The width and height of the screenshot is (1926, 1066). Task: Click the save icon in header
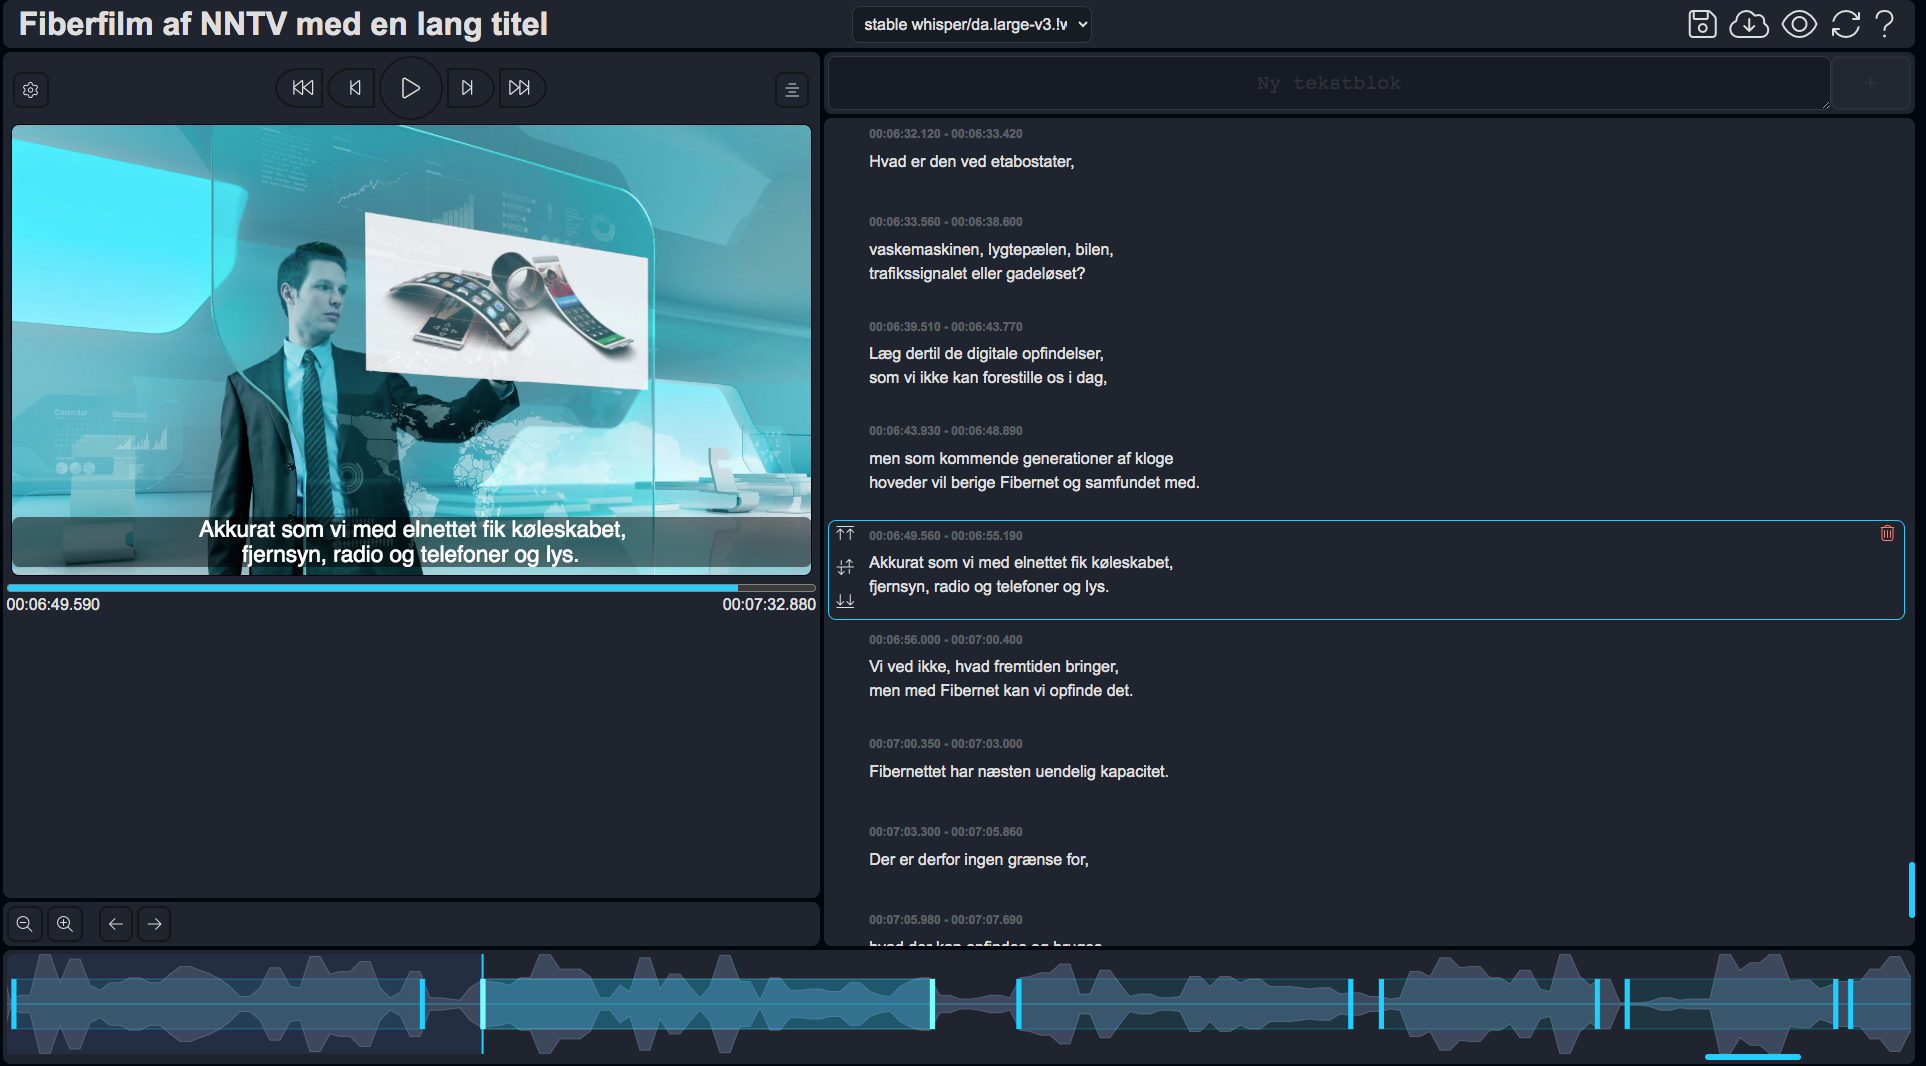(x=1701, y=24)
